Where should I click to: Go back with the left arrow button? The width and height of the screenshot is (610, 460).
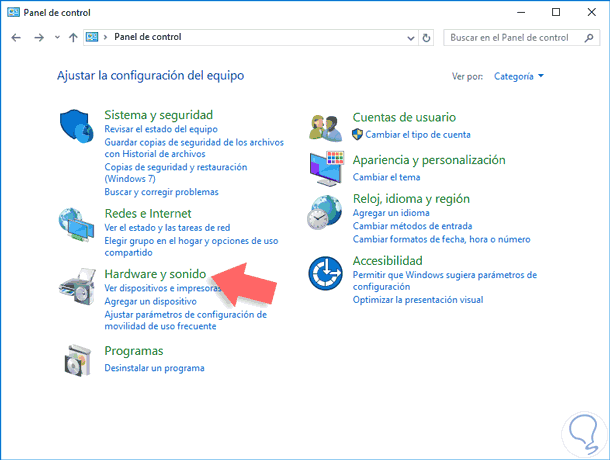tap(16, 38)
